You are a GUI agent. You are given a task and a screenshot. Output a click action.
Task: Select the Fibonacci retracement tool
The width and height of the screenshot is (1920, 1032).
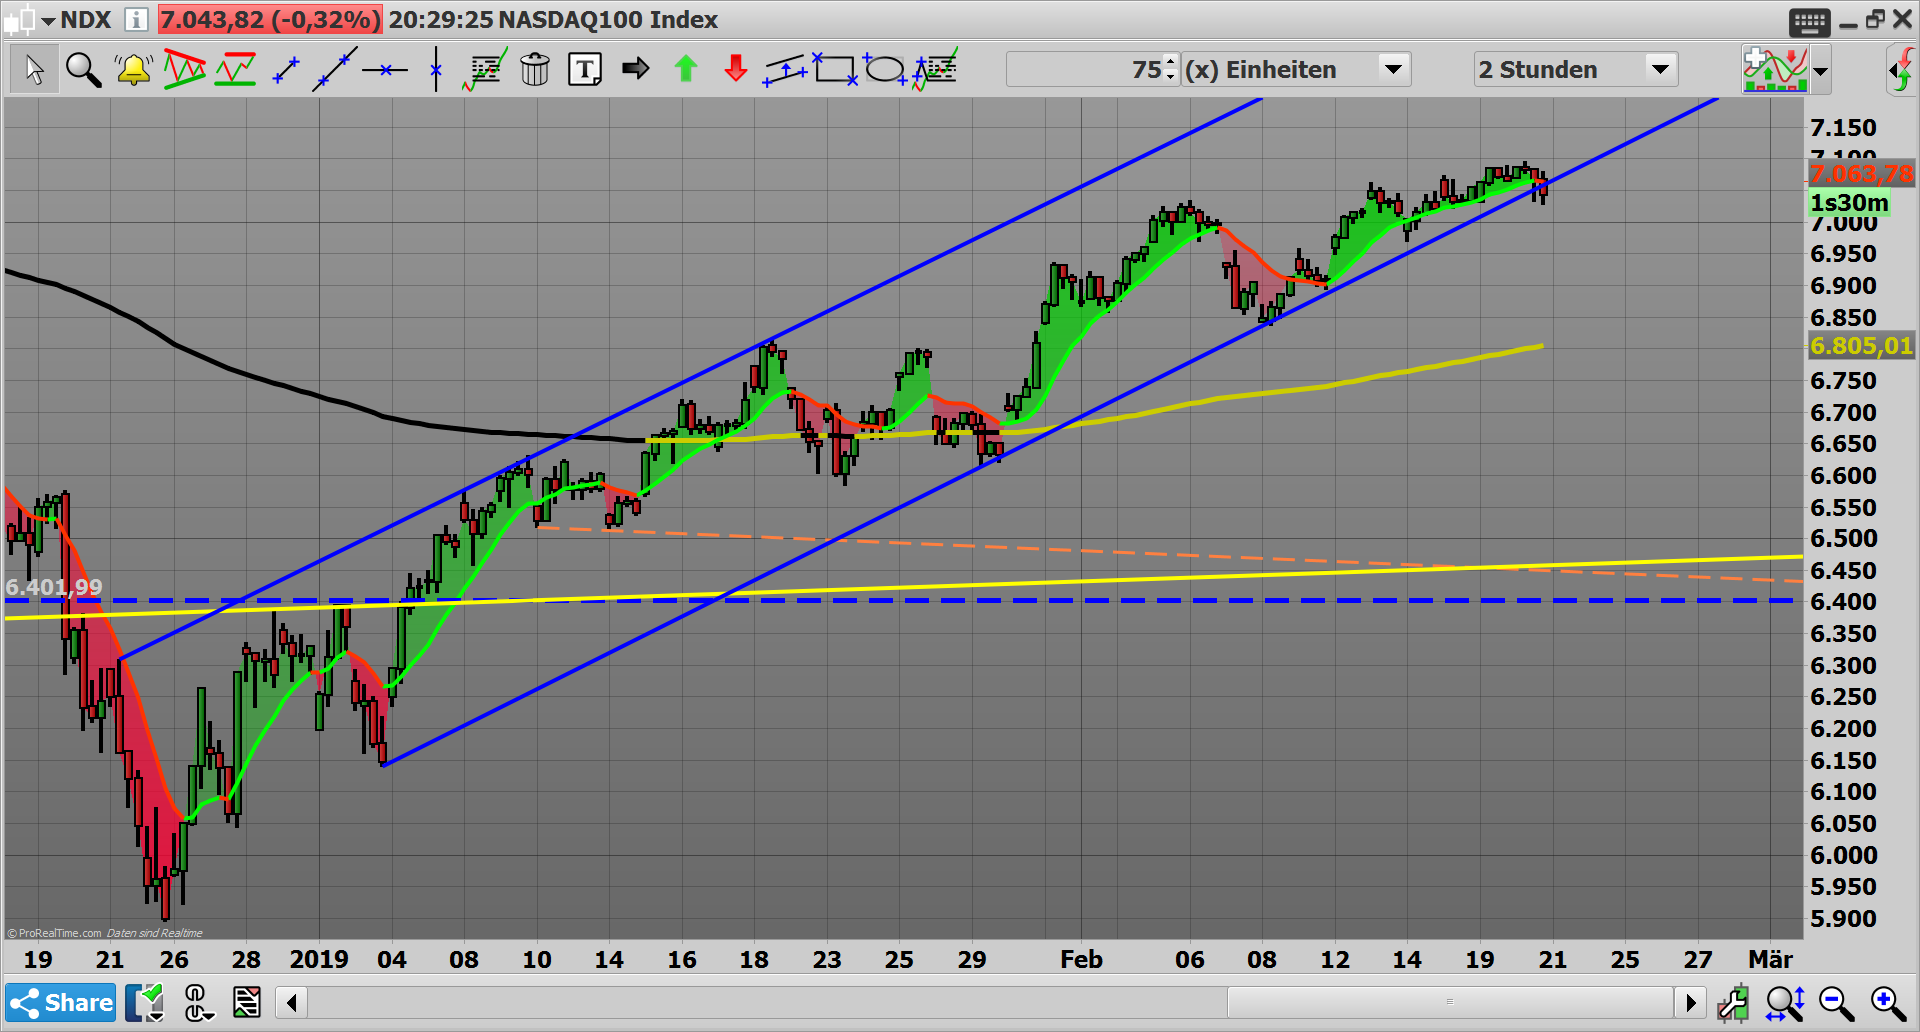[485, 69]
